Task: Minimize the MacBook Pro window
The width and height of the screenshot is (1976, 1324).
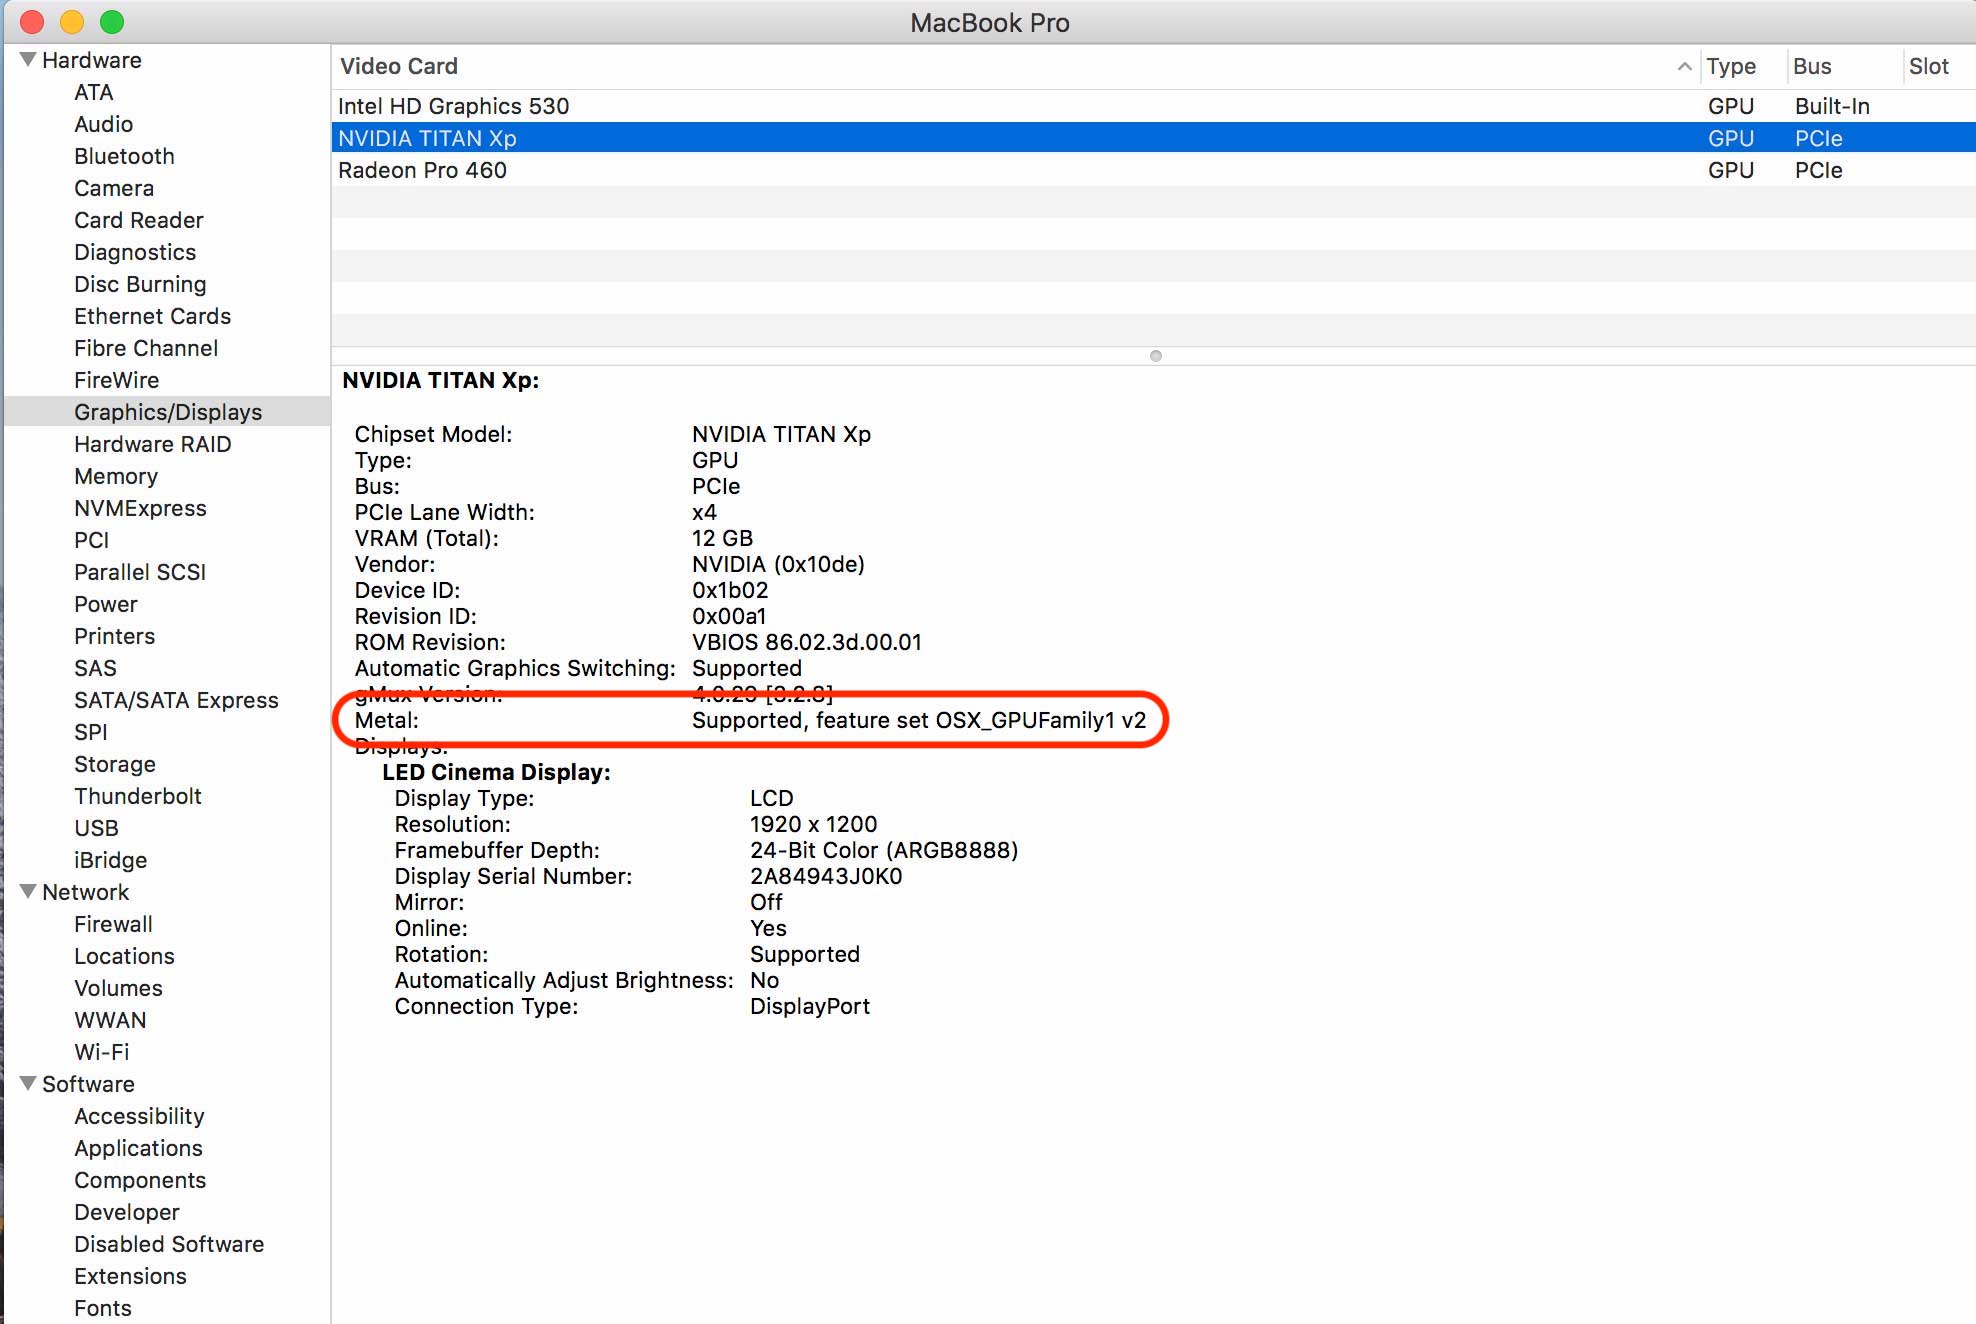Action: click(x=72, y=22)
